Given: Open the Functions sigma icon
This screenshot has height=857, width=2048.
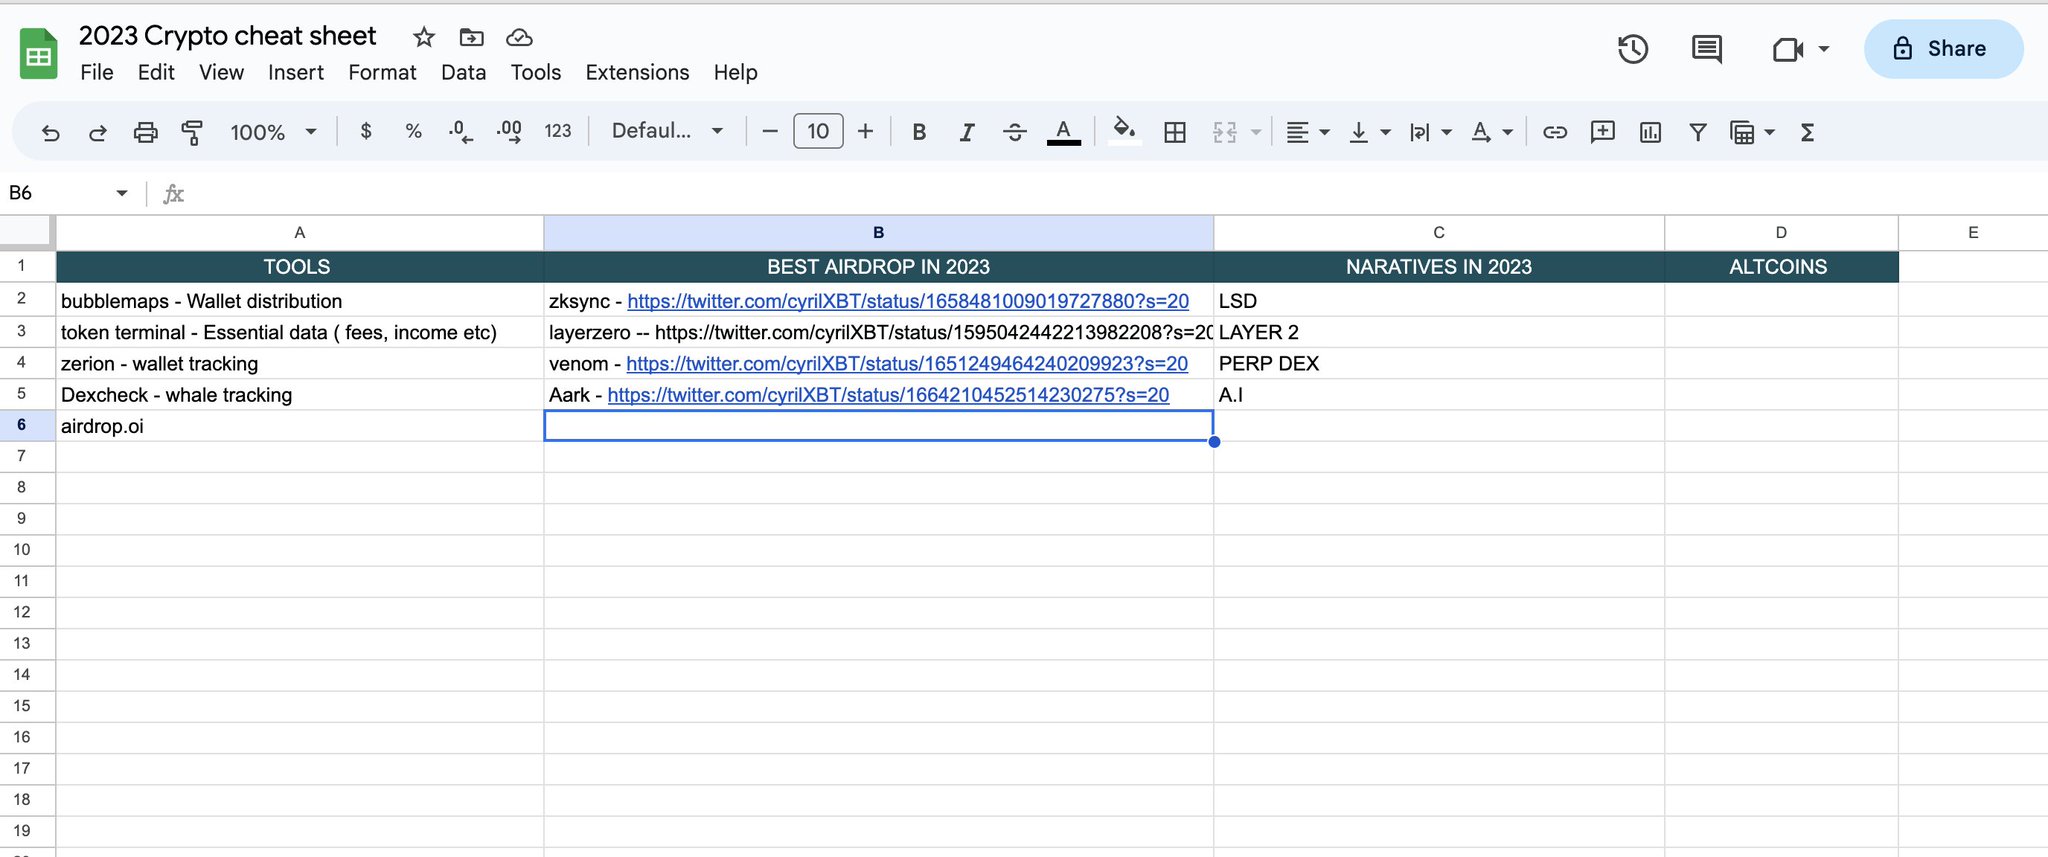Looking at the screenshot, I should pyautogui.click(x=1807, y=132).
